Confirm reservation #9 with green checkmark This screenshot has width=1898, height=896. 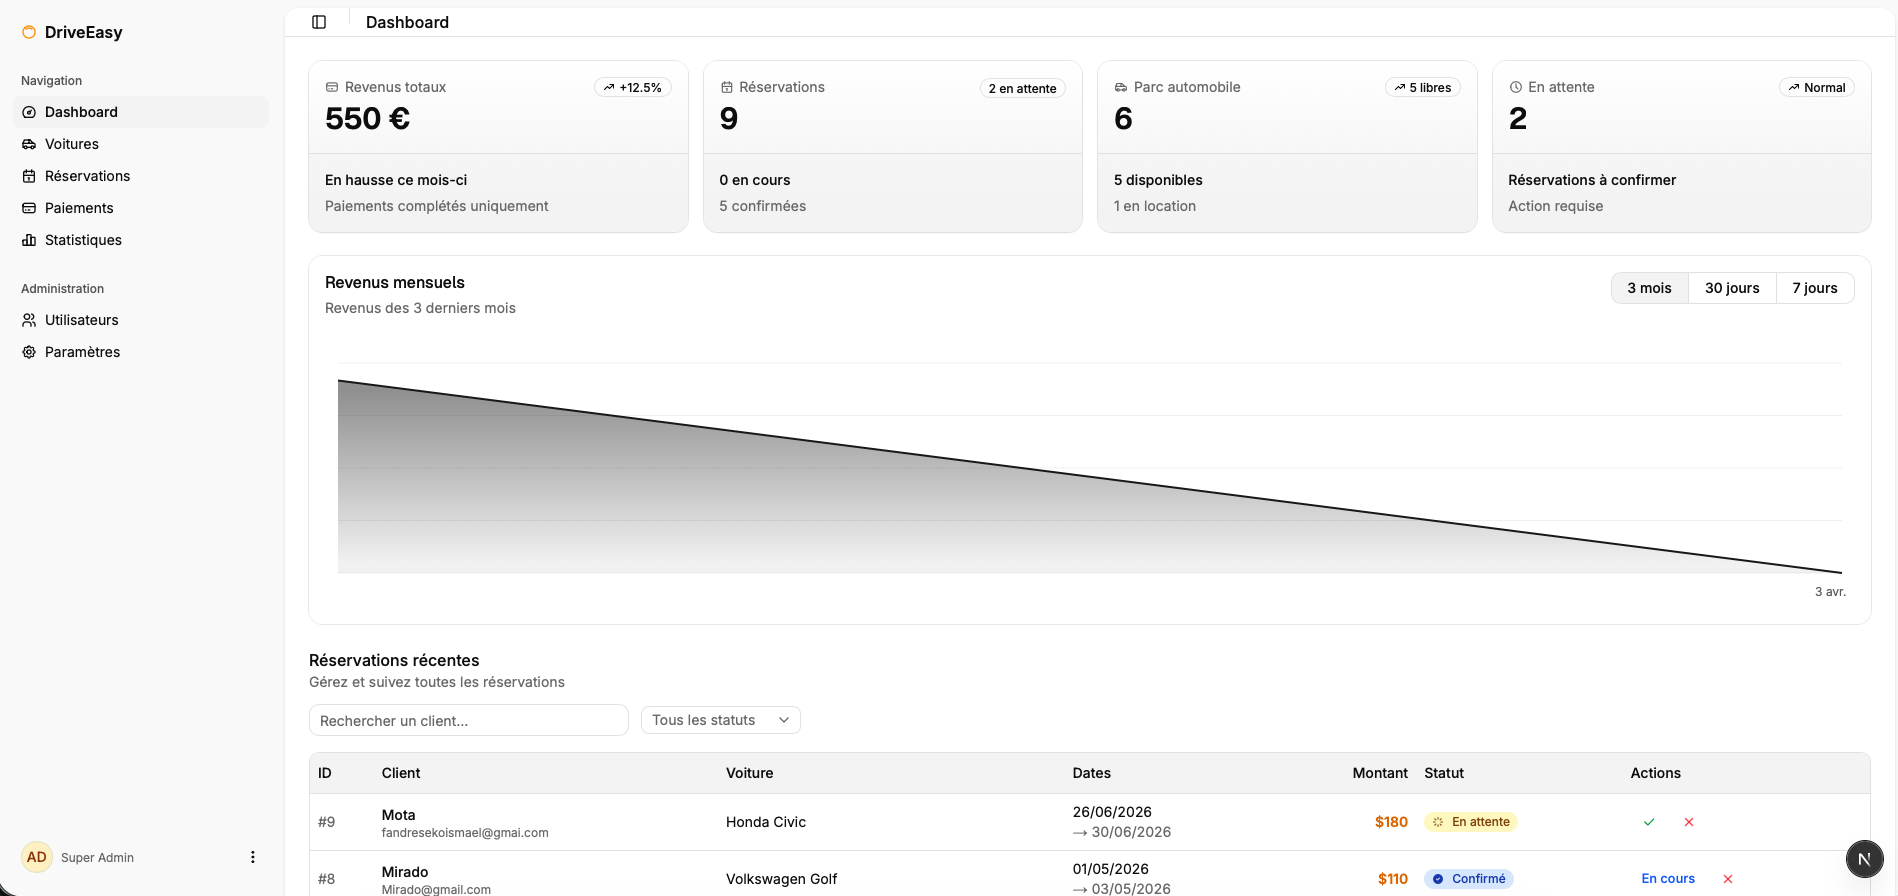pyautogui.click(x=1649, y=822)
